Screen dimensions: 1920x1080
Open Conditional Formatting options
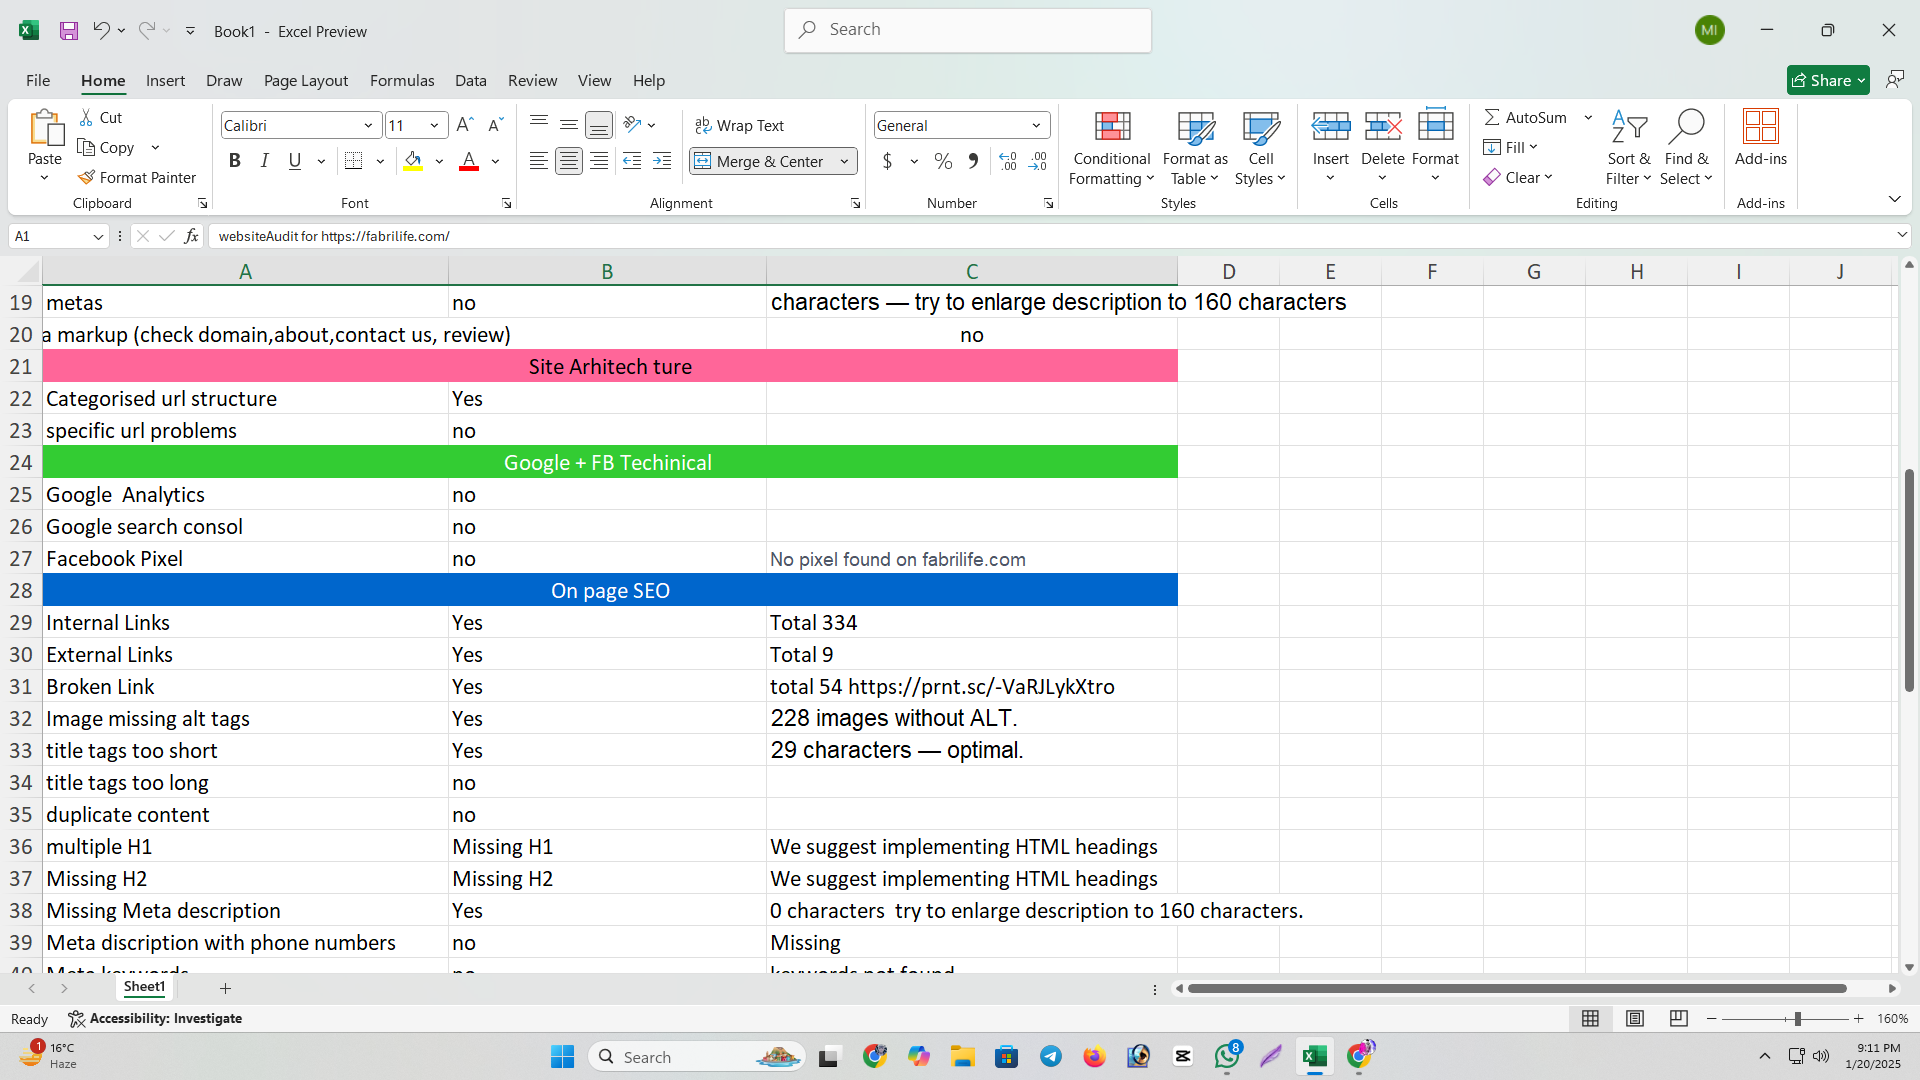1111,147
